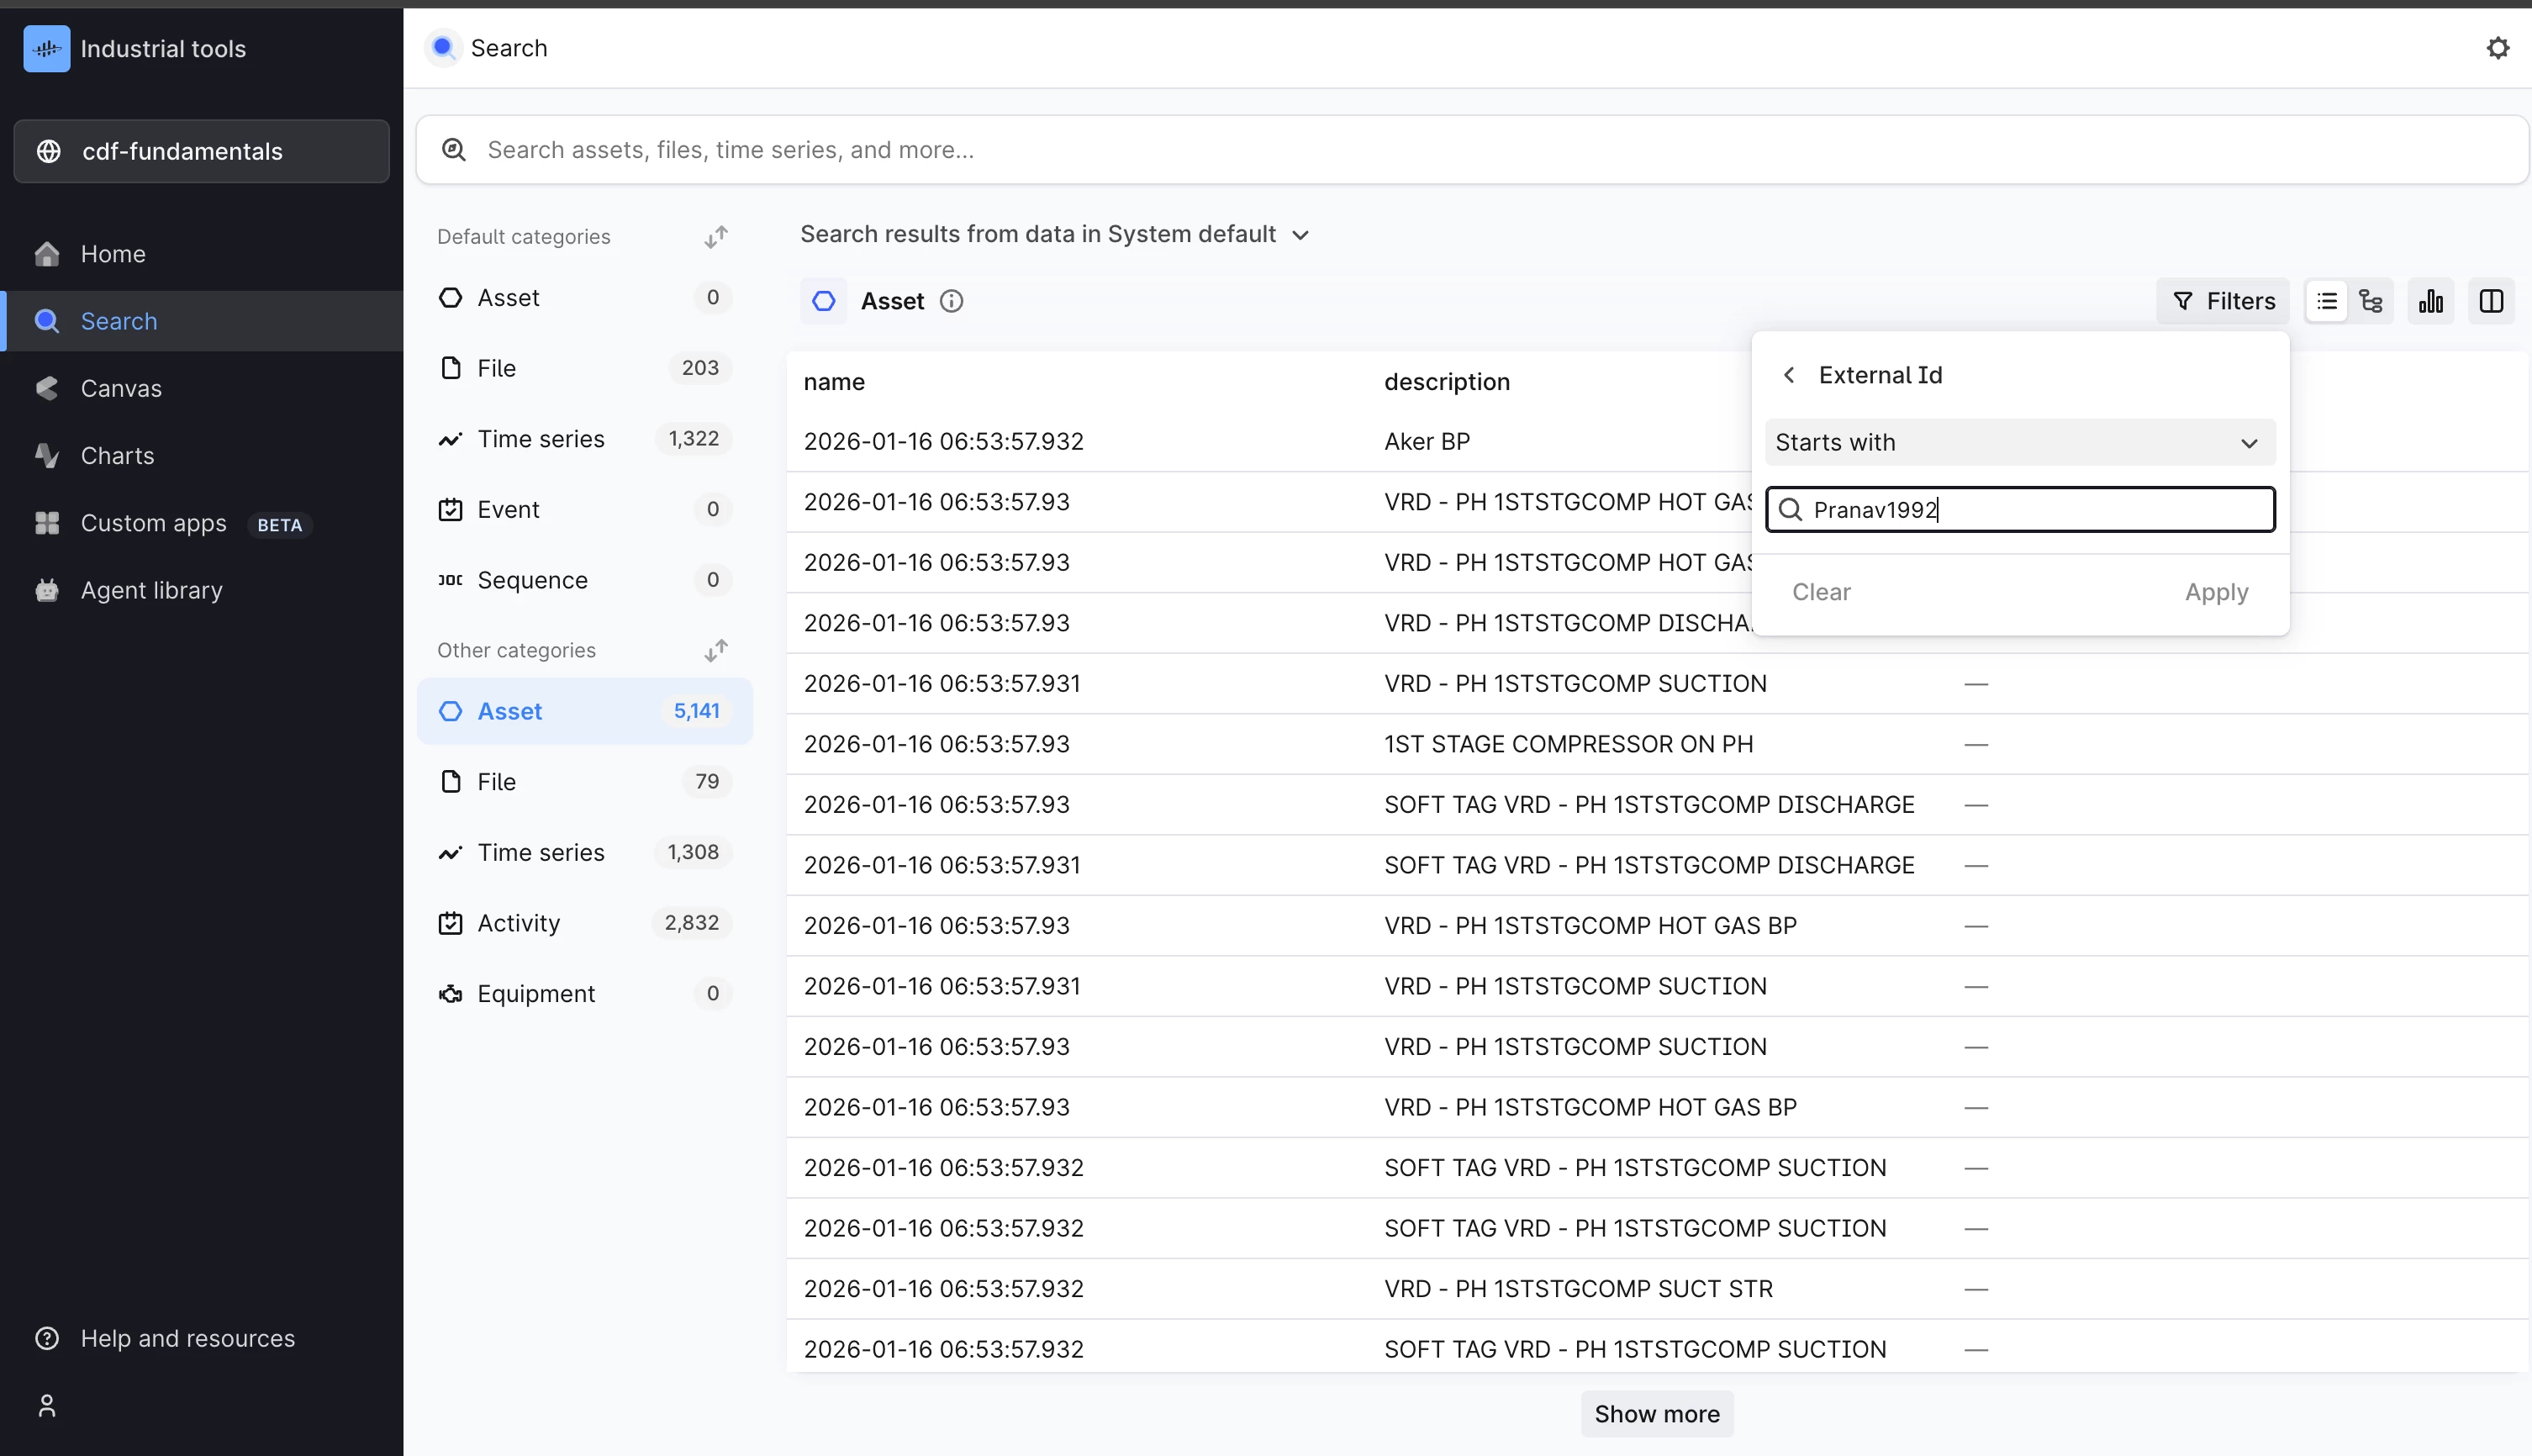
Task: Open Canvas from the sidebar
Action: click(120, 388)
